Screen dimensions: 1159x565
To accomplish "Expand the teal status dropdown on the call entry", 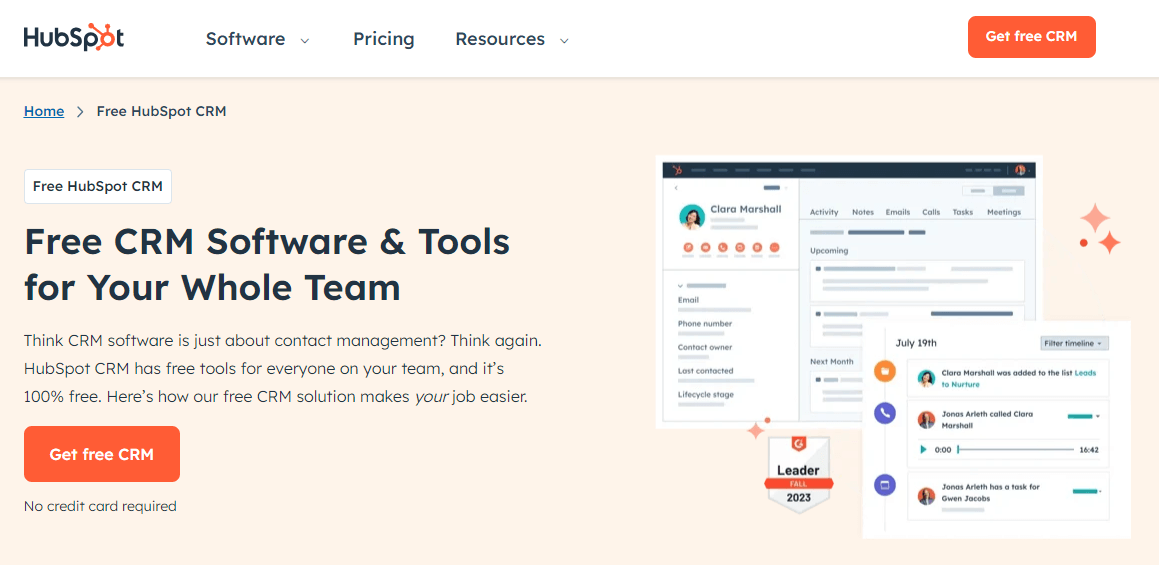I will click(x=1084, y=416).
